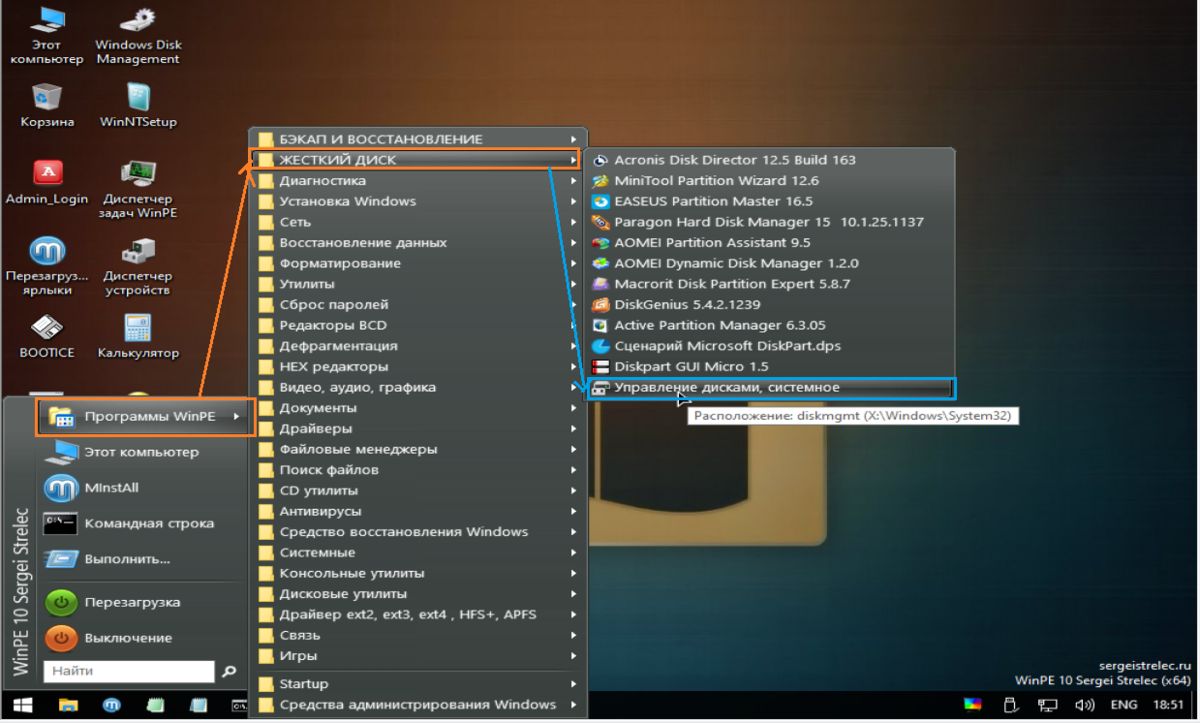
Task: Launch BOOTICE desktop shortcut
Action: pos(47,336)
